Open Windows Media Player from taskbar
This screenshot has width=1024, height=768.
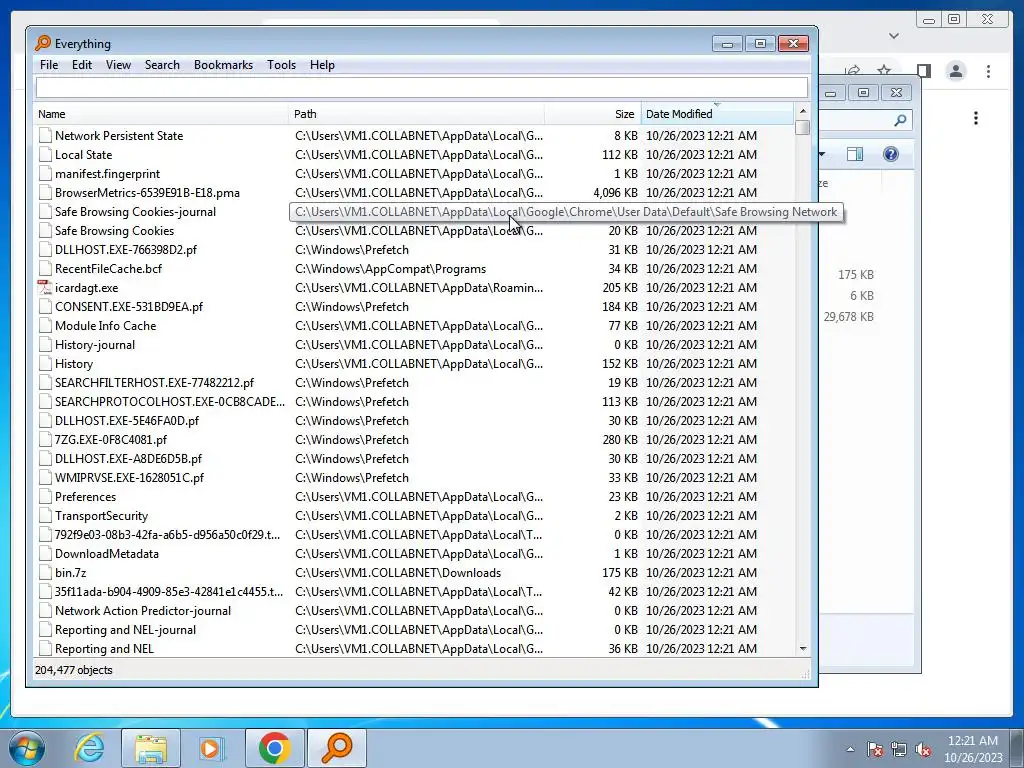click(x=212, y=748)
